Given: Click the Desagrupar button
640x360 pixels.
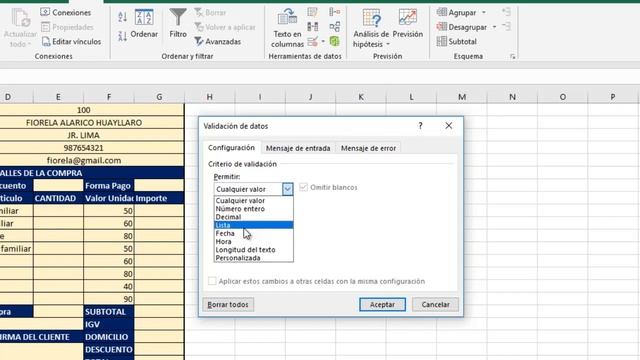Looking at the screenshot, I should 462,27.
